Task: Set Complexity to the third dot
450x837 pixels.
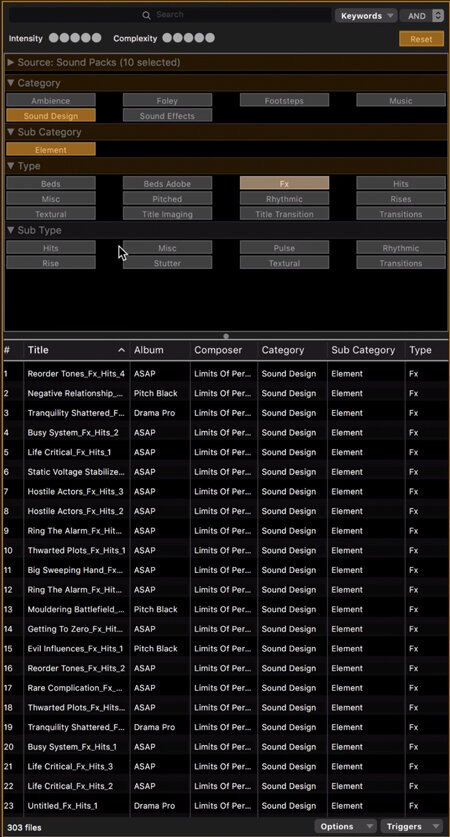Action: (188, 38)
